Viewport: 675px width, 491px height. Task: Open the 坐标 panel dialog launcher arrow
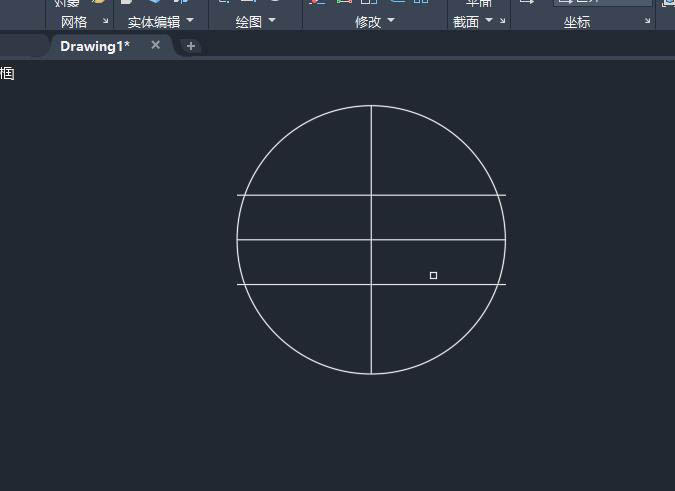tap(647, 21)
